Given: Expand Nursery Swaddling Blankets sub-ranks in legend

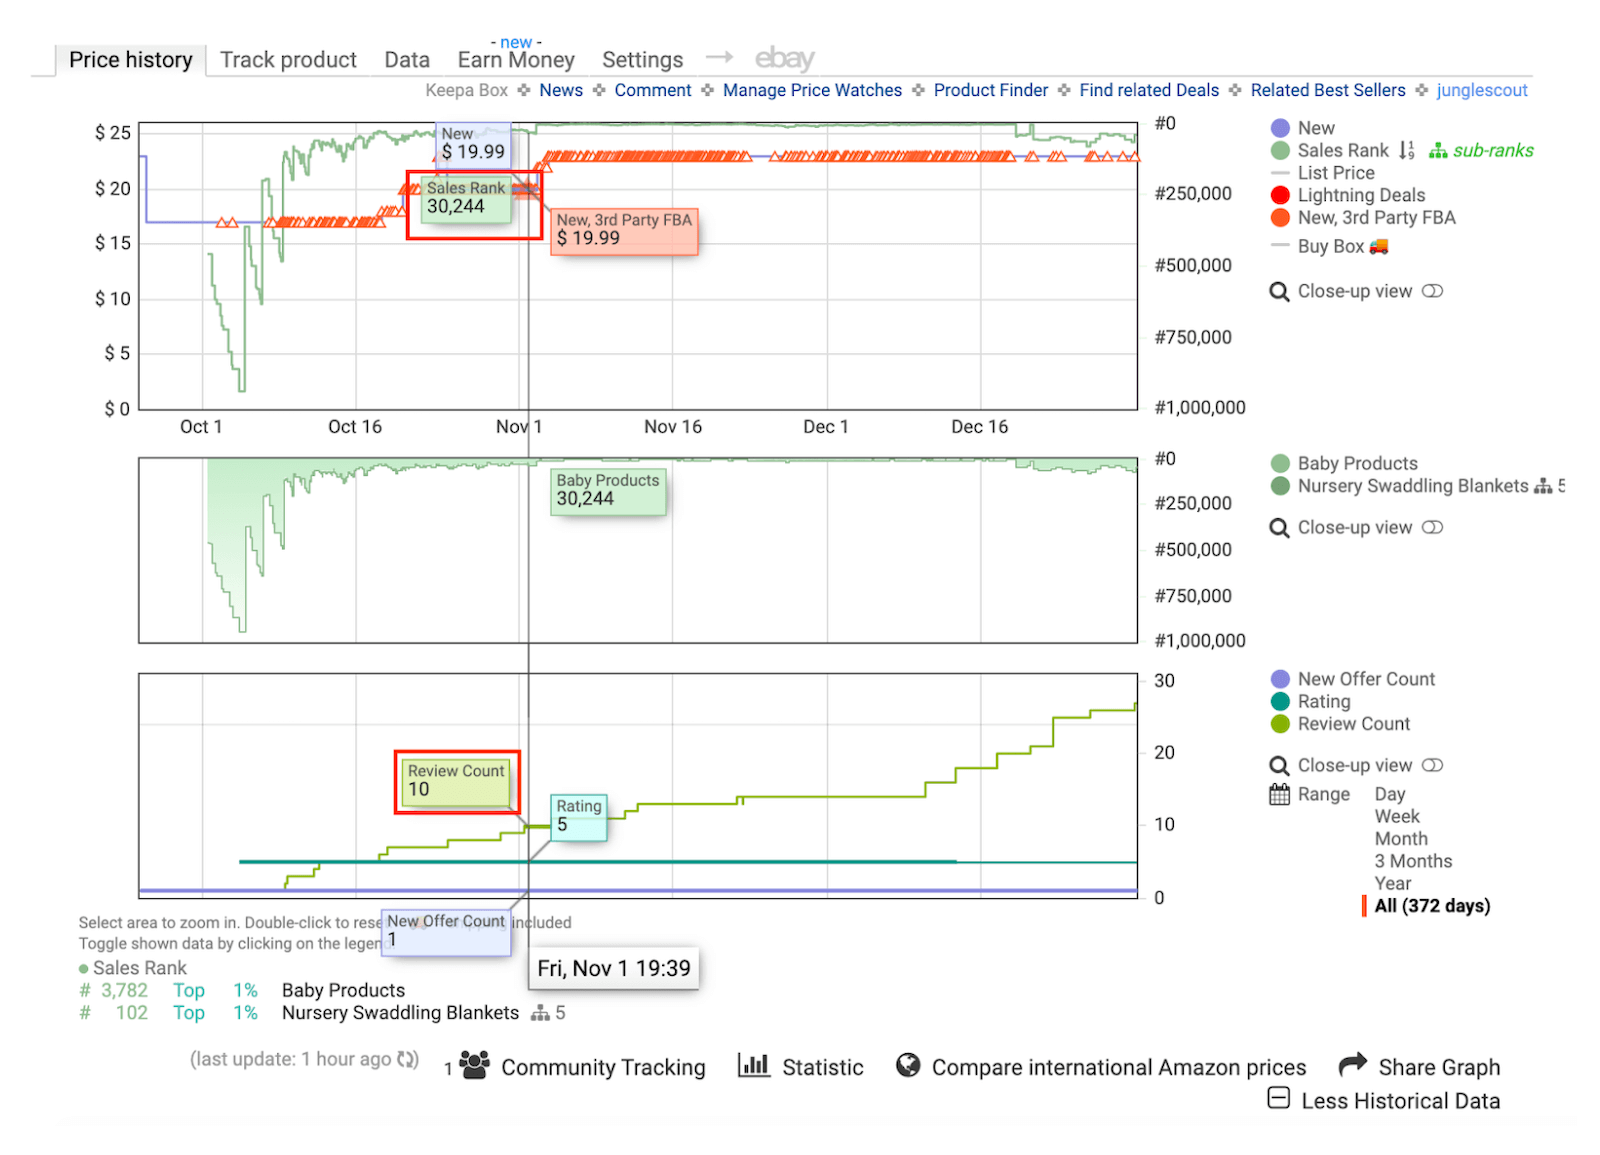Looking at the screenshot, I should (x=1543, y=486).
